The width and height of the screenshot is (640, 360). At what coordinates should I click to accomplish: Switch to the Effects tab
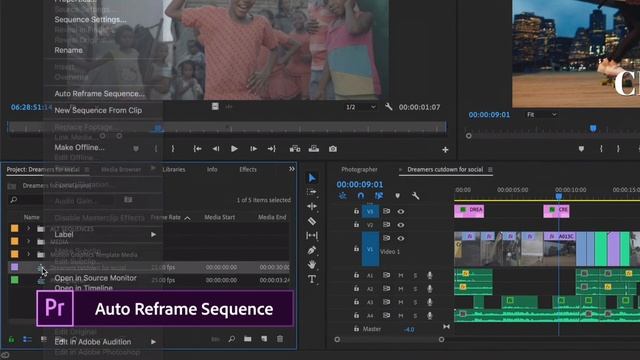[x=248, y=169]
